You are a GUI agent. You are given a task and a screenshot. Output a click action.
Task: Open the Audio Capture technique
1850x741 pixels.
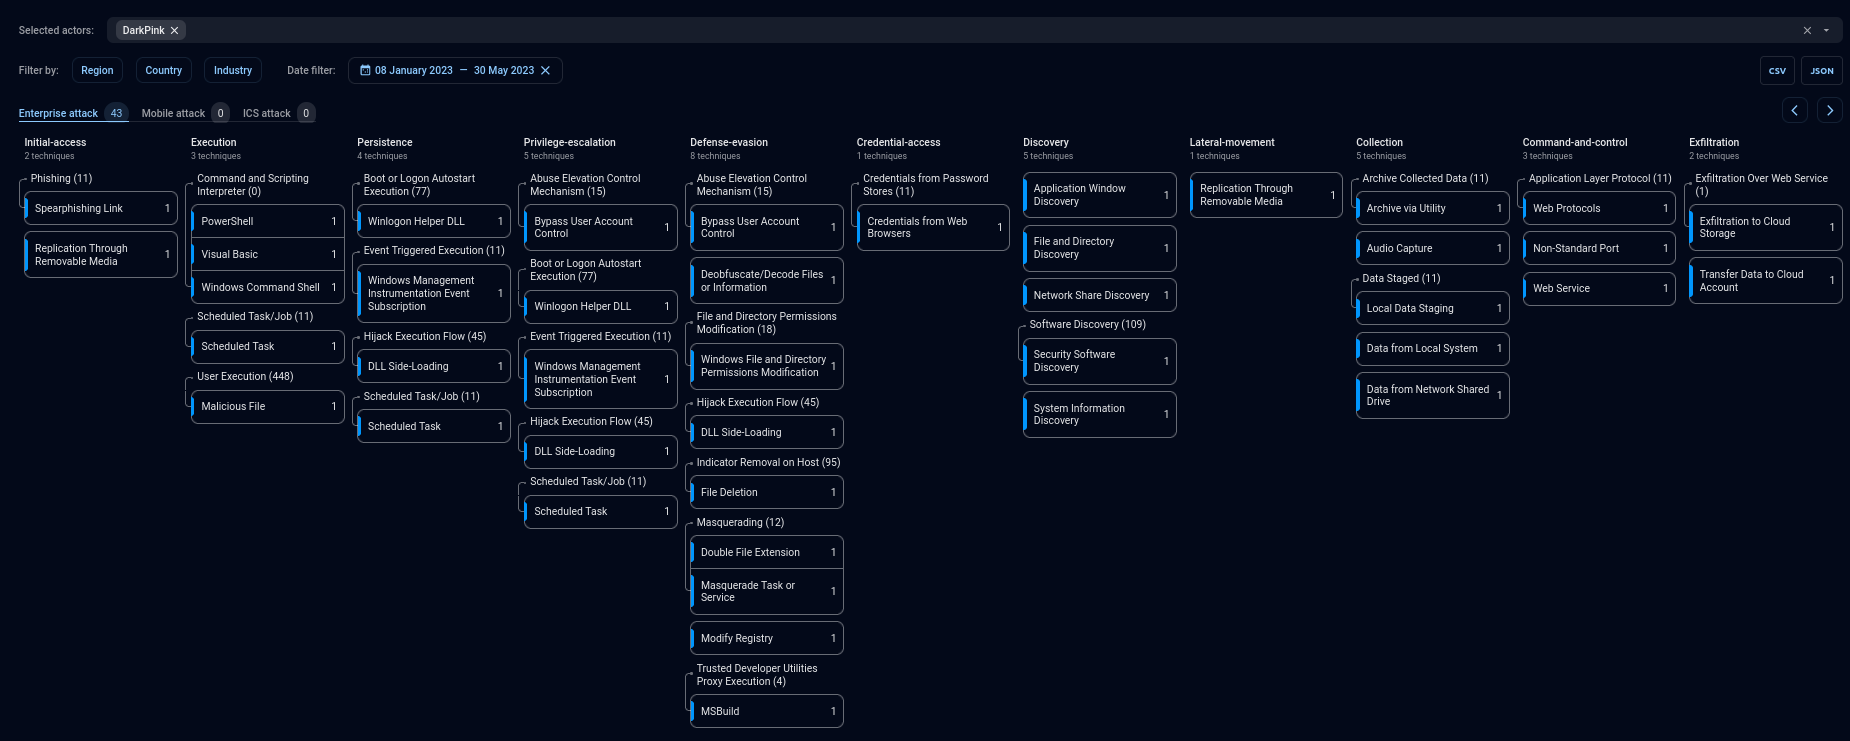click(1433, 248)
